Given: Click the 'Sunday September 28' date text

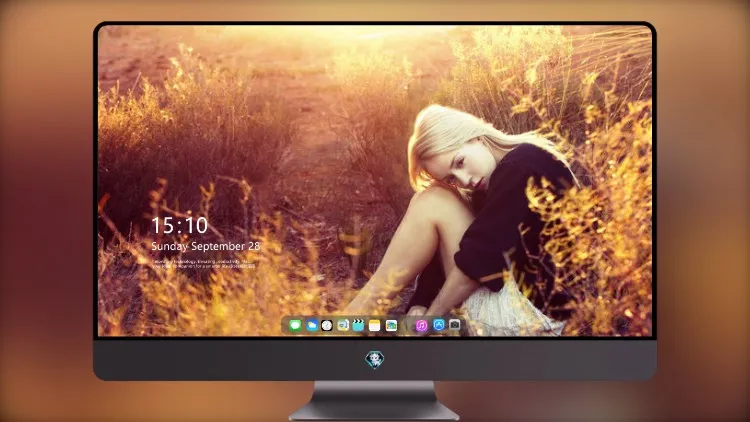Looking at the screenshot, I should click(205, 246).
